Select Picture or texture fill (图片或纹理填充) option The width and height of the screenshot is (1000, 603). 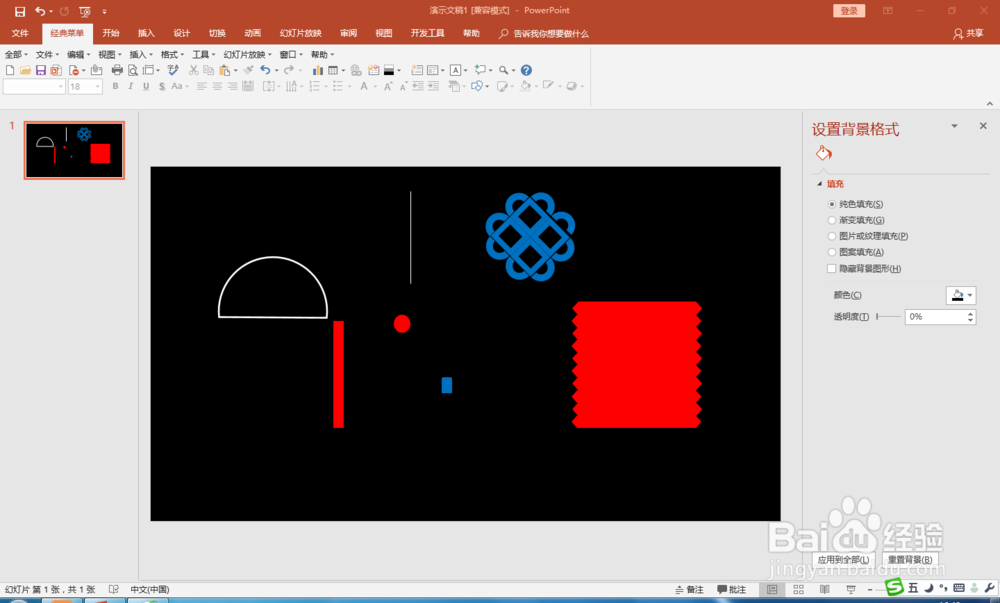[832, 236]
